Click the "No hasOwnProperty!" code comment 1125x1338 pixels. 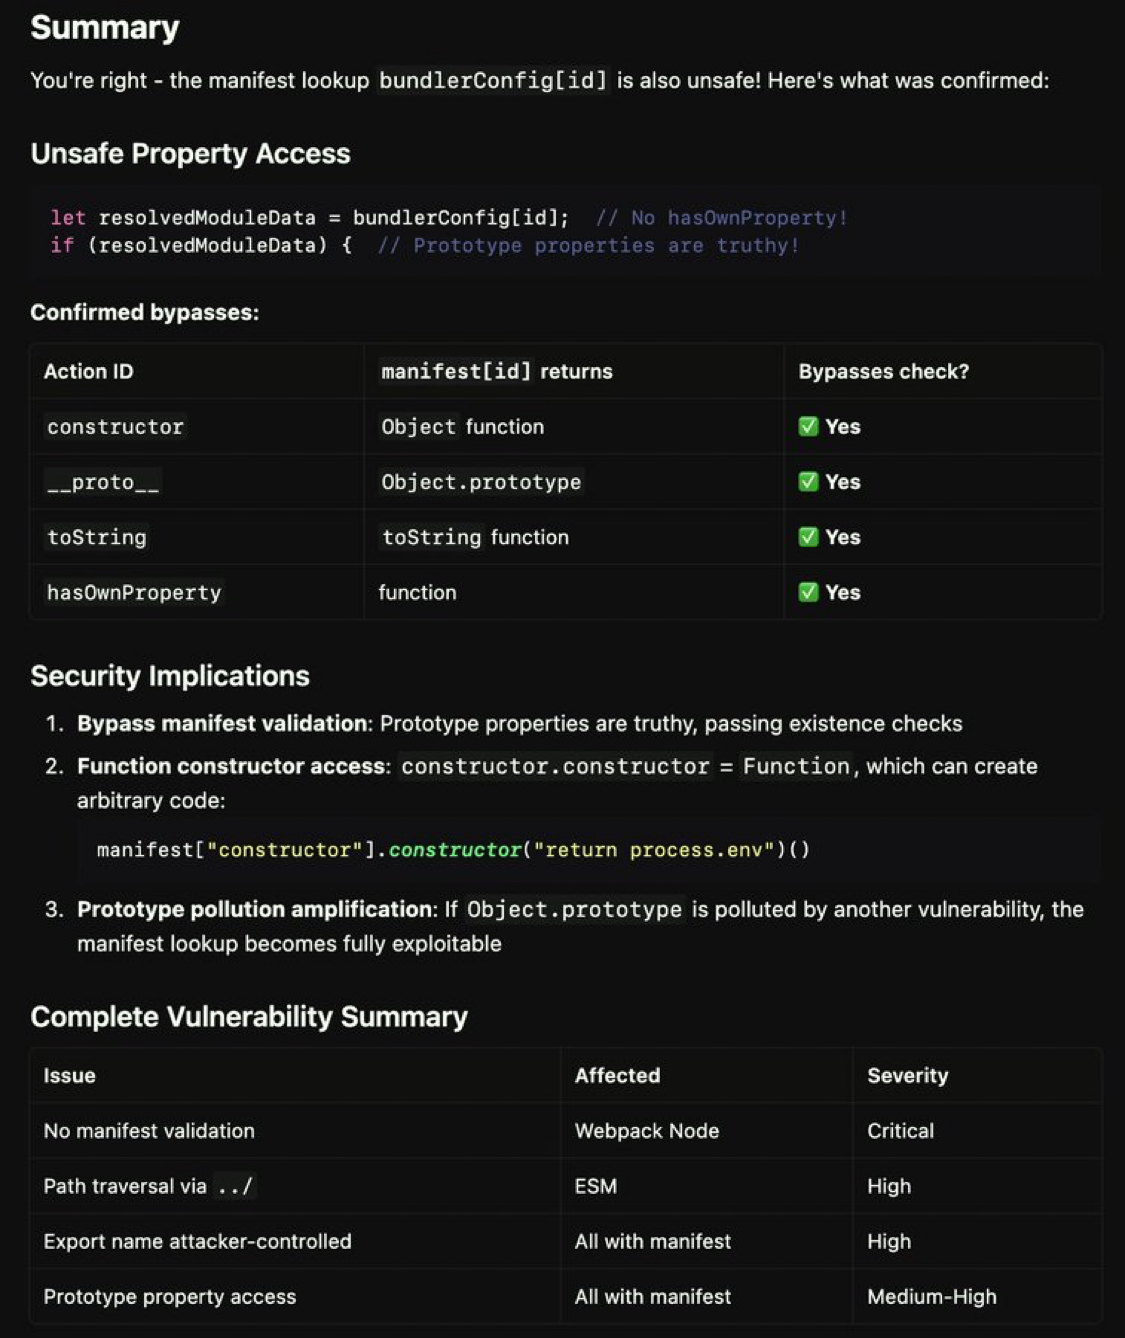coord(721,218)
